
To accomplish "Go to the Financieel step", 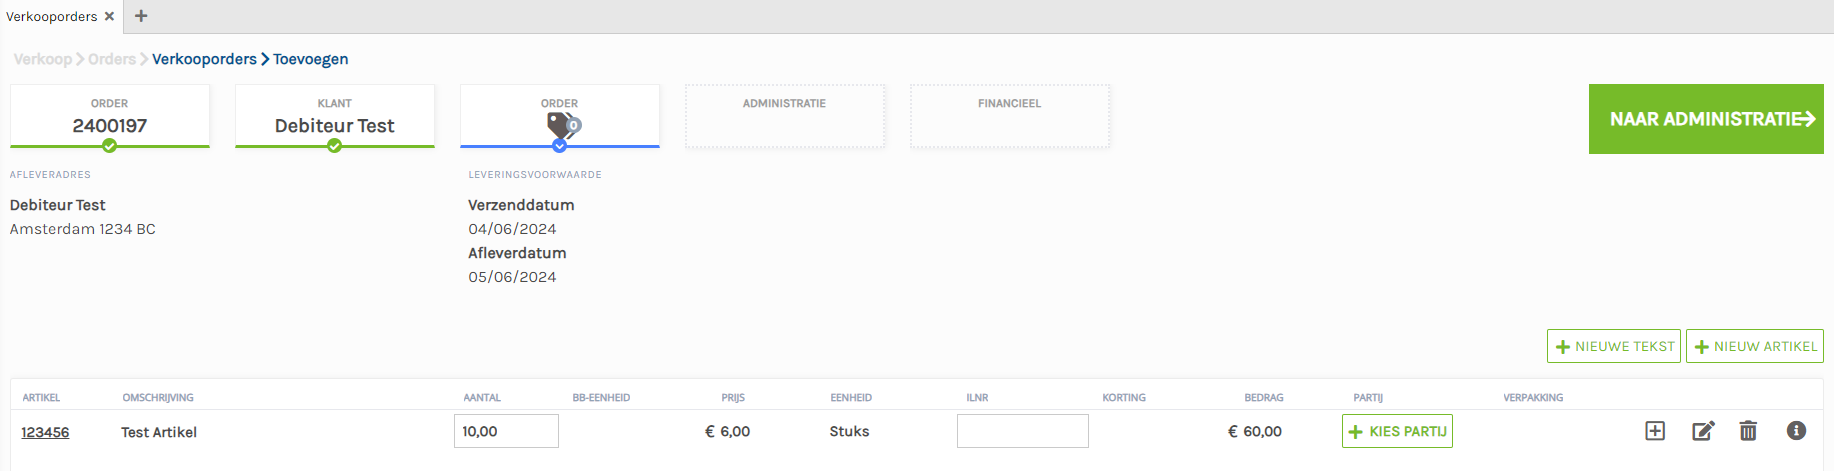I will point(1009,116).
